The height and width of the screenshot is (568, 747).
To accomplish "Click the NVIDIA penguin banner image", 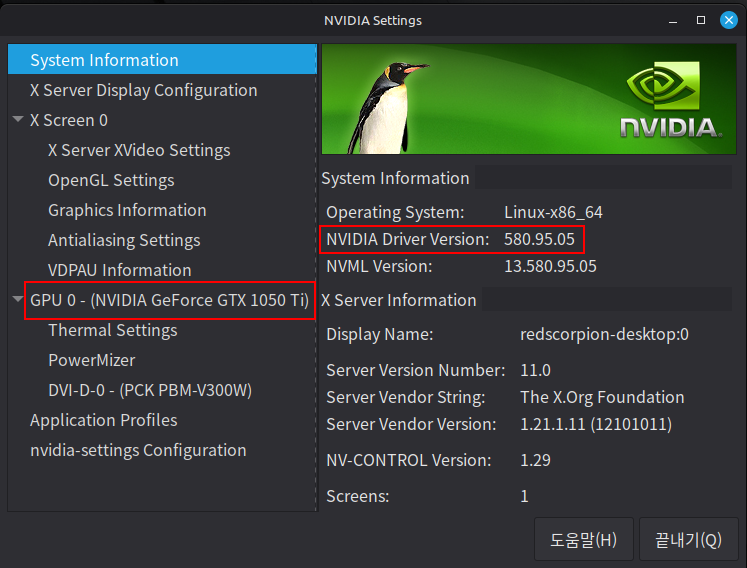I will [x=529, y=99].
